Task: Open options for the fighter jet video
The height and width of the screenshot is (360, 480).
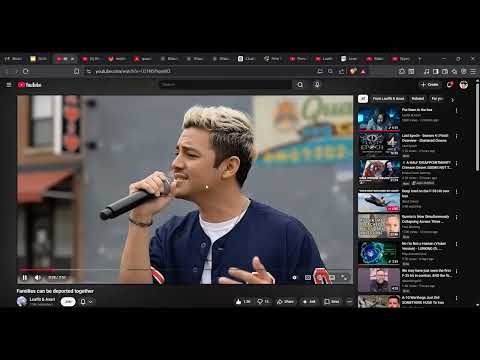Action: (x=457, y=192)
